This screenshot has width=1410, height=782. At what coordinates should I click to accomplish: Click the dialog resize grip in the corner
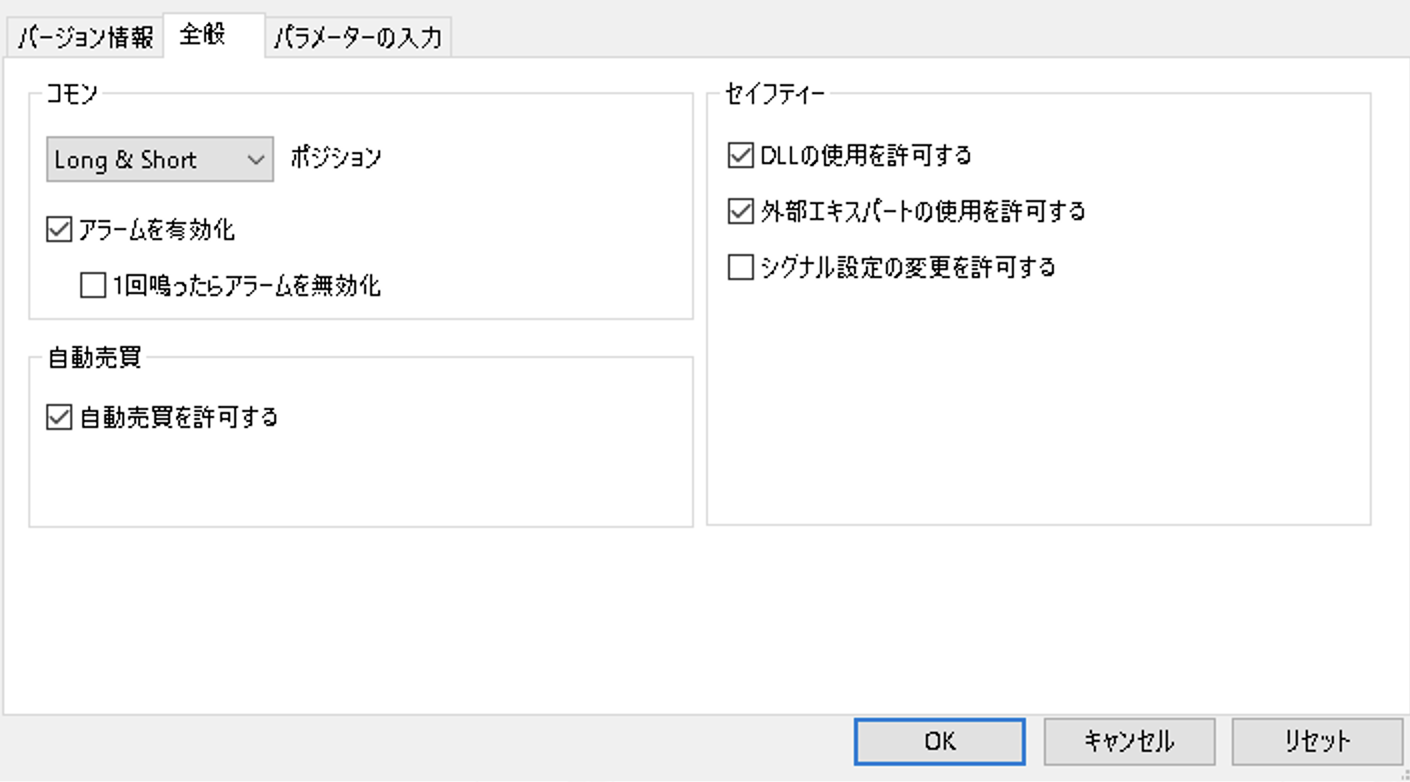pyautogui.click(x=1402, y=774)
